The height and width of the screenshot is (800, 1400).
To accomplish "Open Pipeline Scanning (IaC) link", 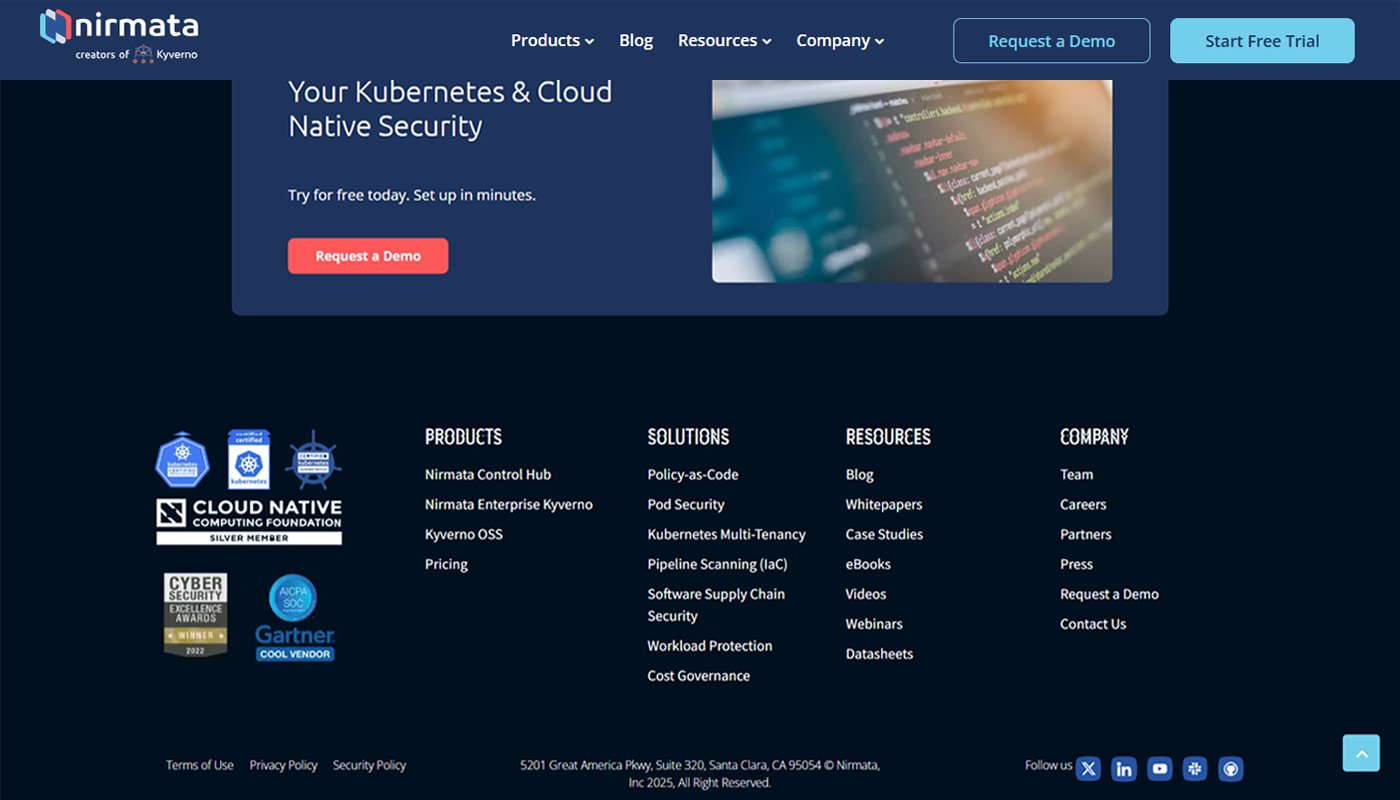I will point(717,565).
